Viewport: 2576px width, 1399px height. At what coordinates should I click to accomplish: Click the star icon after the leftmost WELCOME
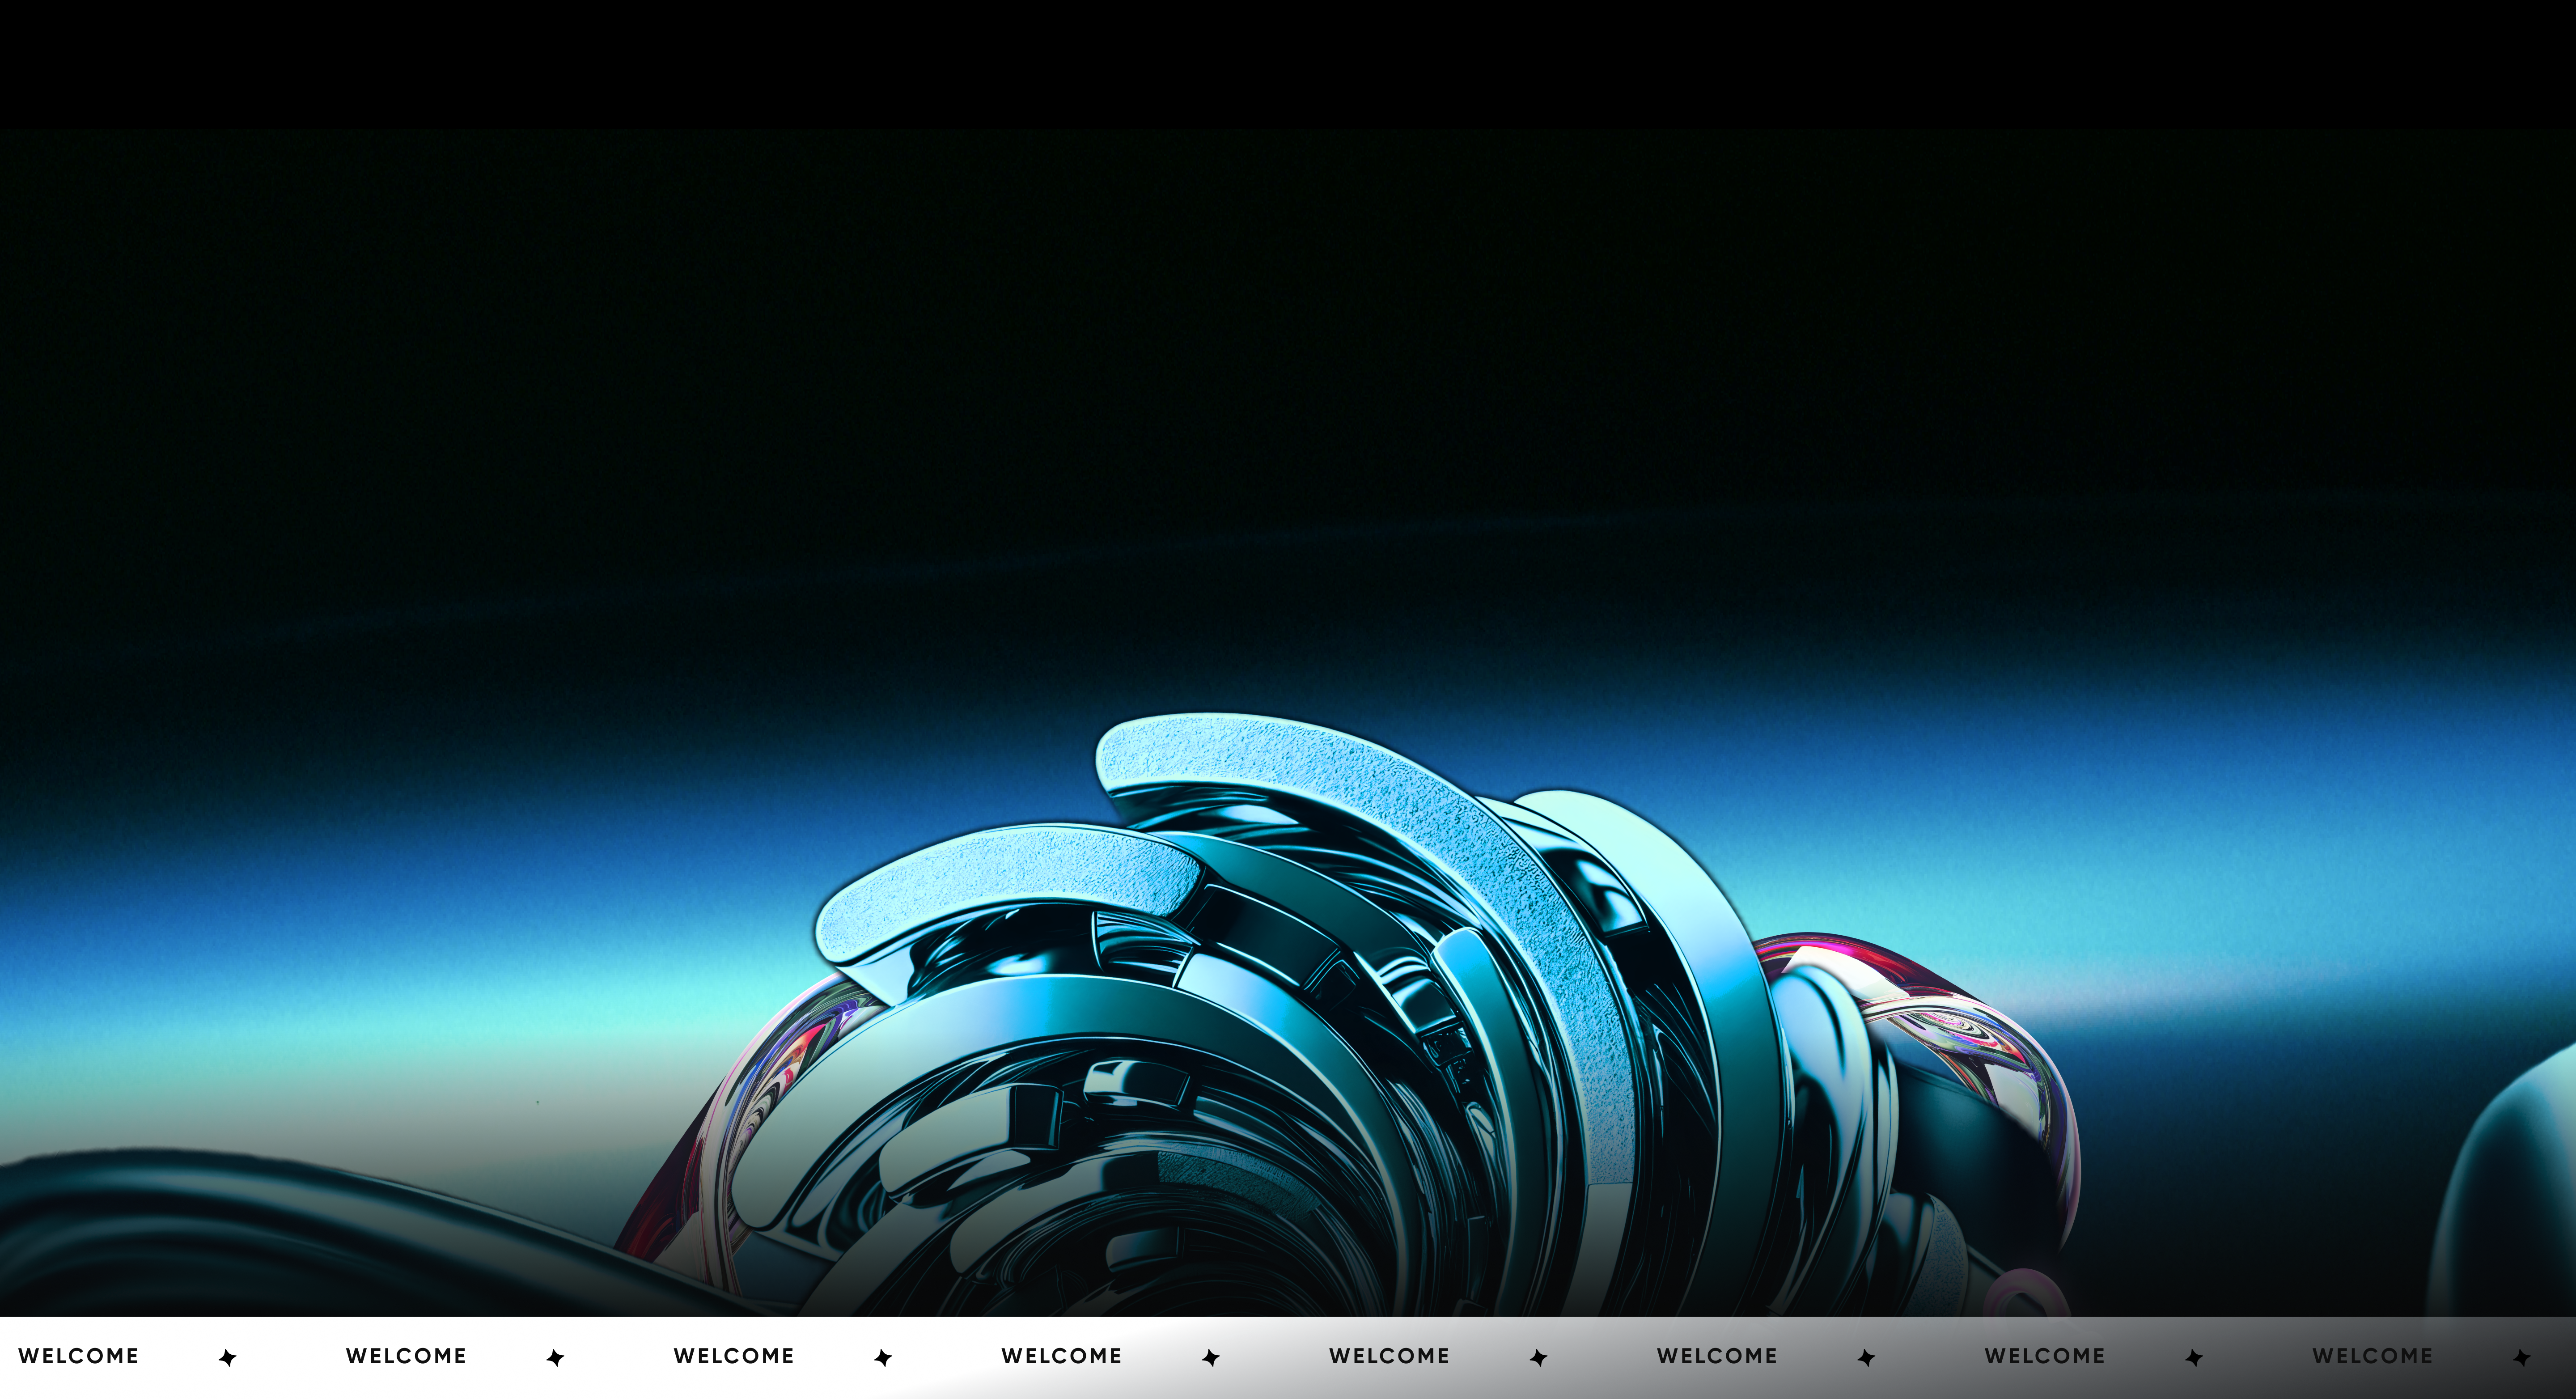[228, 1357]
